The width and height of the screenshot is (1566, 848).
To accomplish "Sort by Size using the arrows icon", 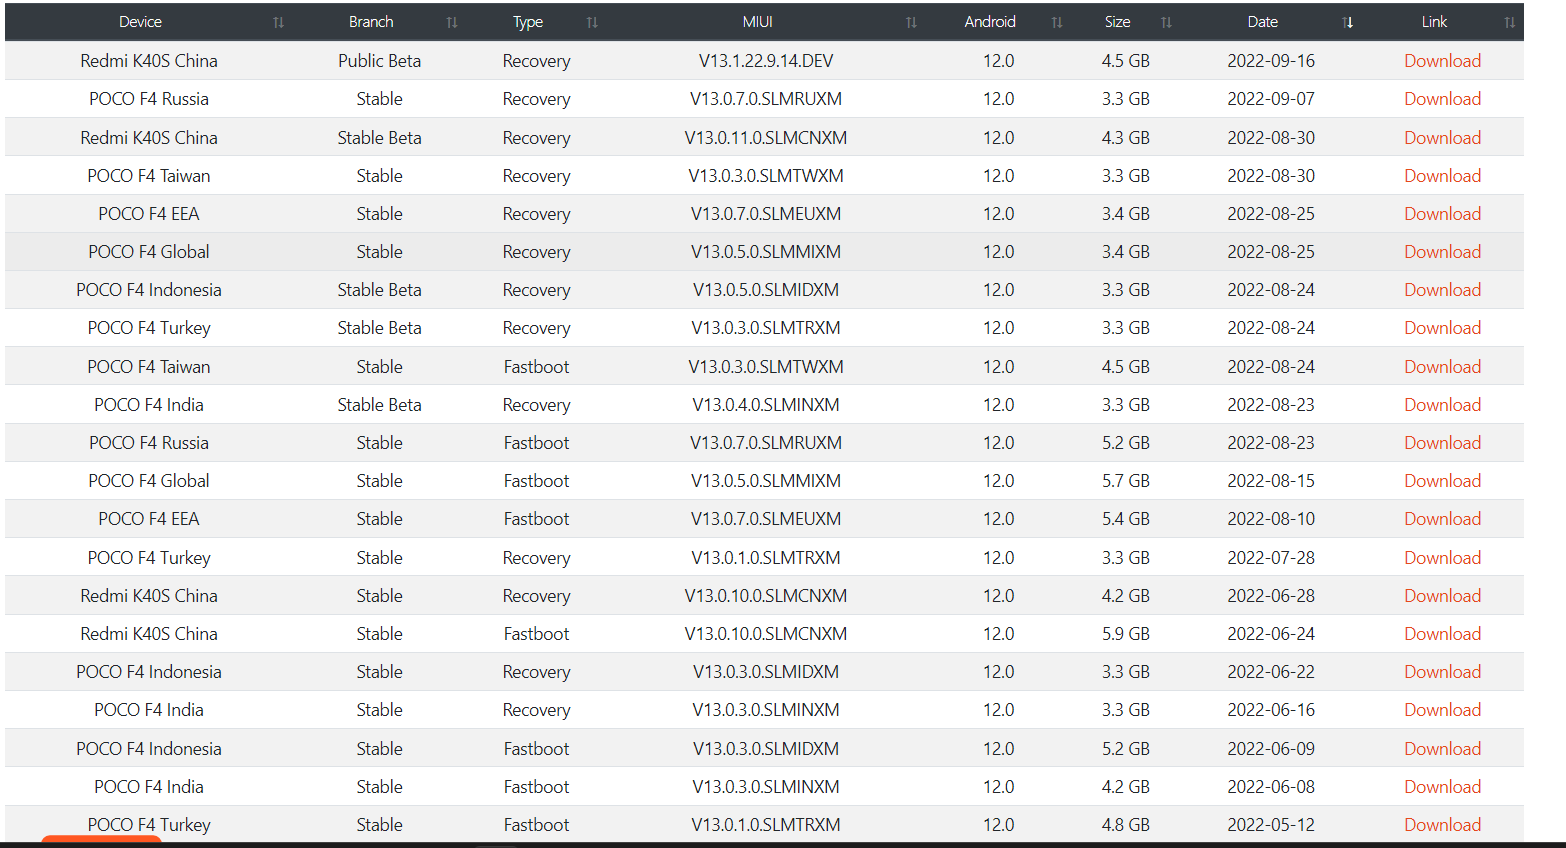I will (x=1166, y=22).
